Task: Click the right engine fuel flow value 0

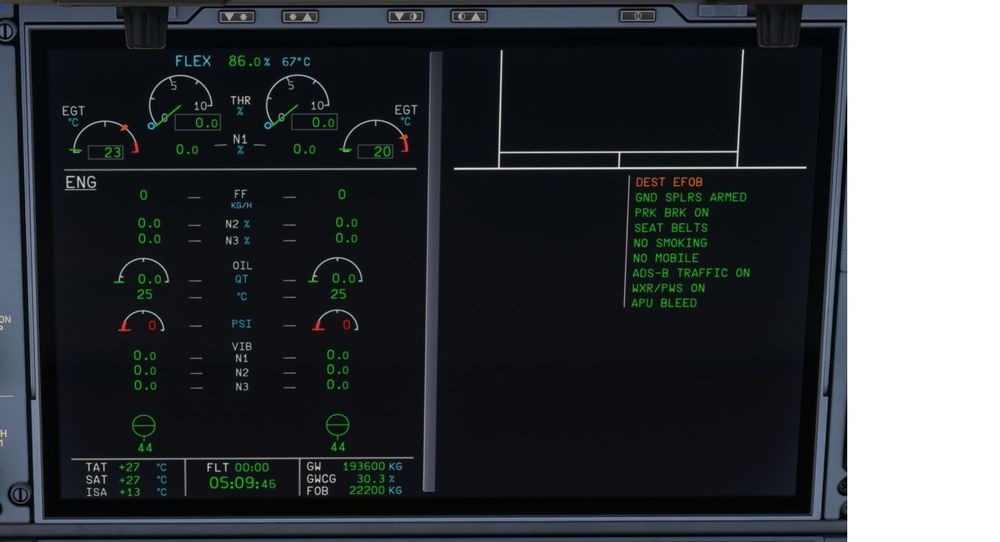Action: tap(342, 194)
